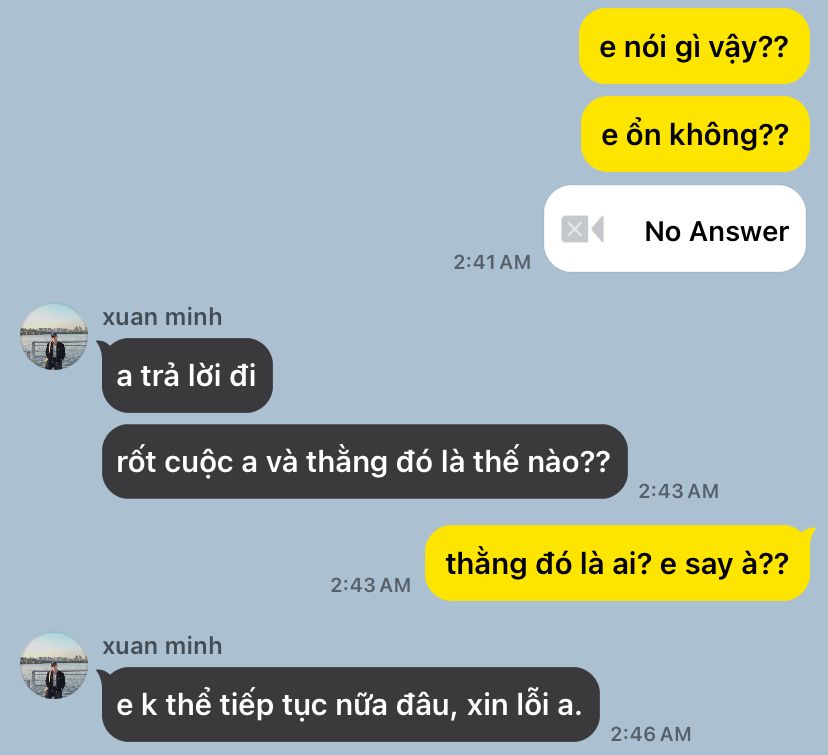The height and width of the screenshot is (755, 828).
Task: Tap the 'rốt cuộc a và thằng đó' message
Action: (x=364, y=461)
